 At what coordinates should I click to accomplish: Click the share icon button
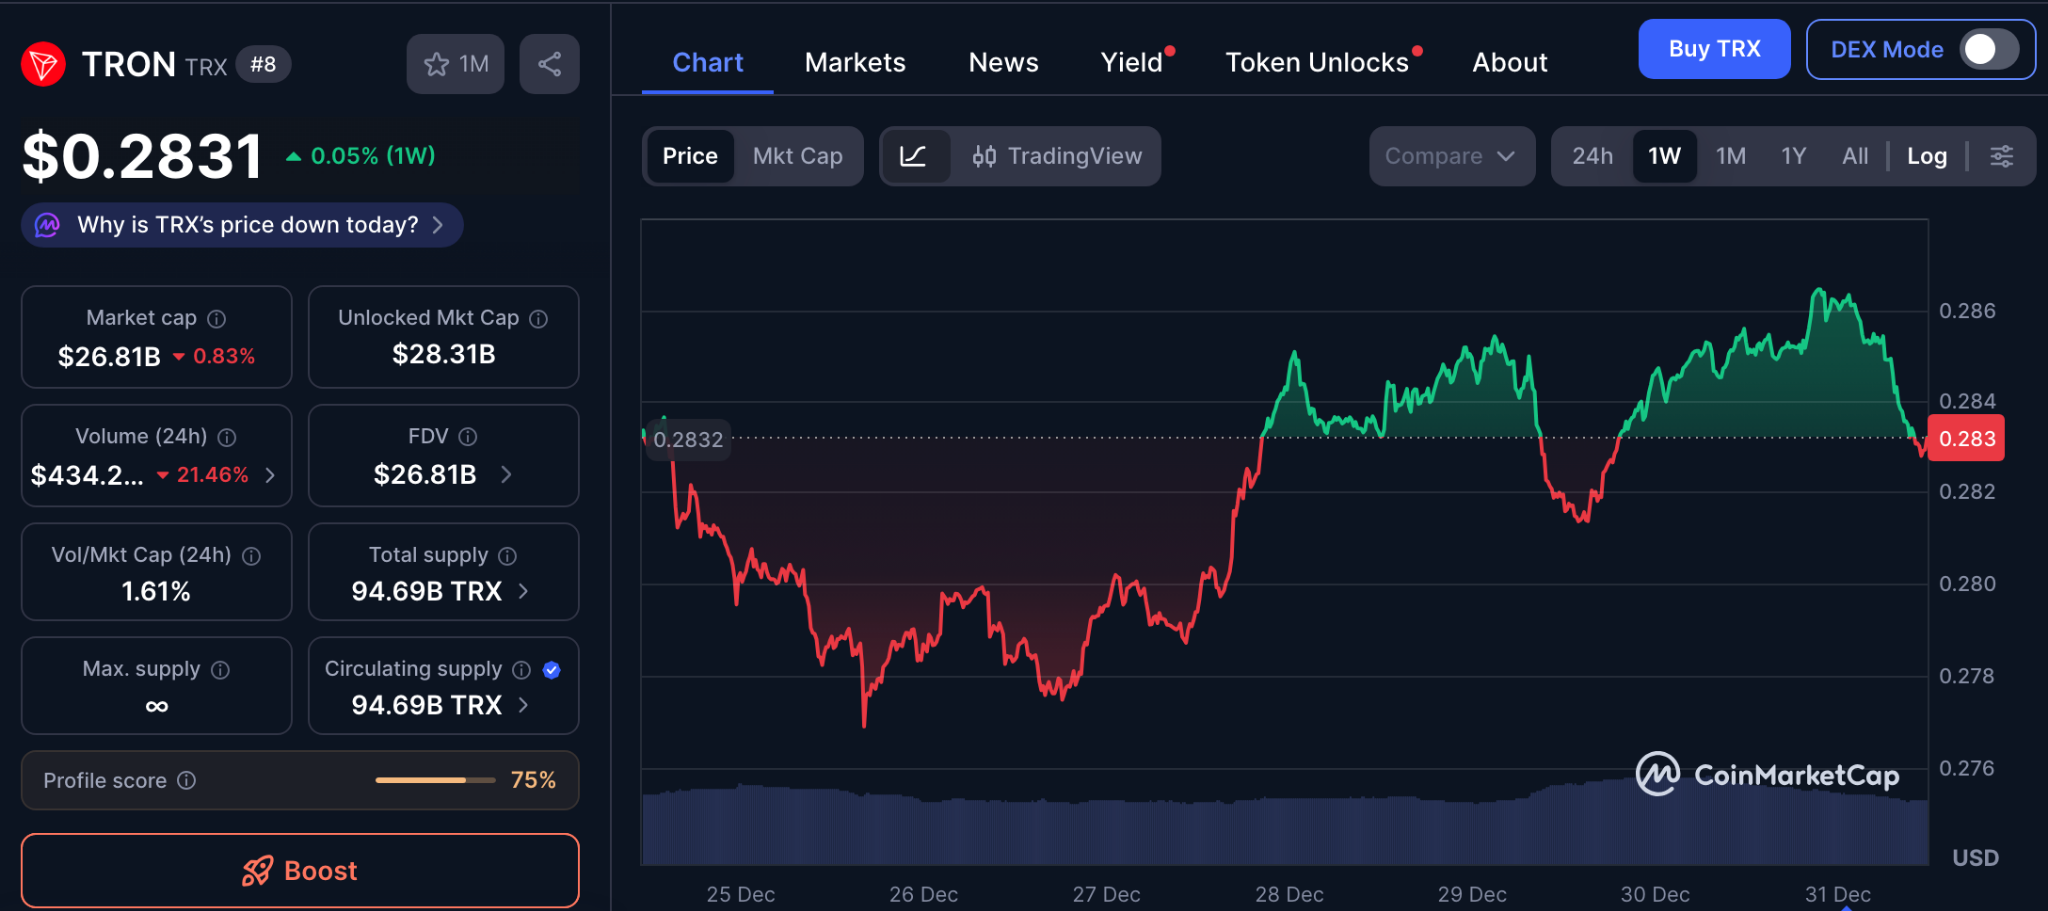tap(549, 65)
